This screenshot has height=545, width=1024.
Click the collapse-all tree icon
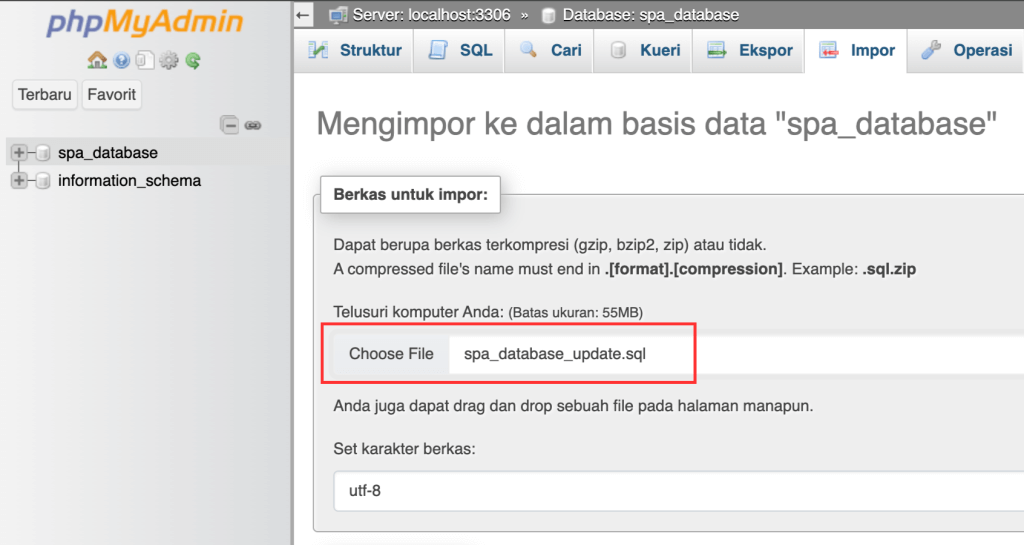click(230, 125)
